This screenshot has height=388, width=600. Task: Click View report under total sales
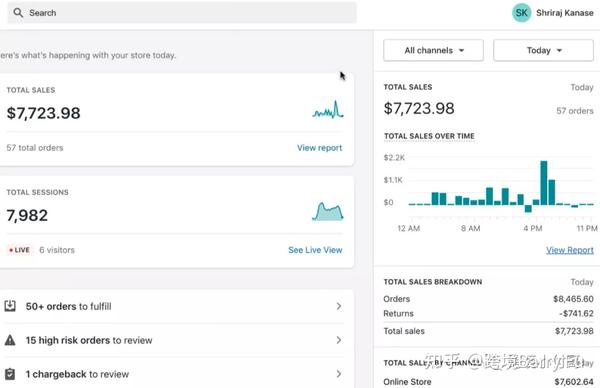320,148
